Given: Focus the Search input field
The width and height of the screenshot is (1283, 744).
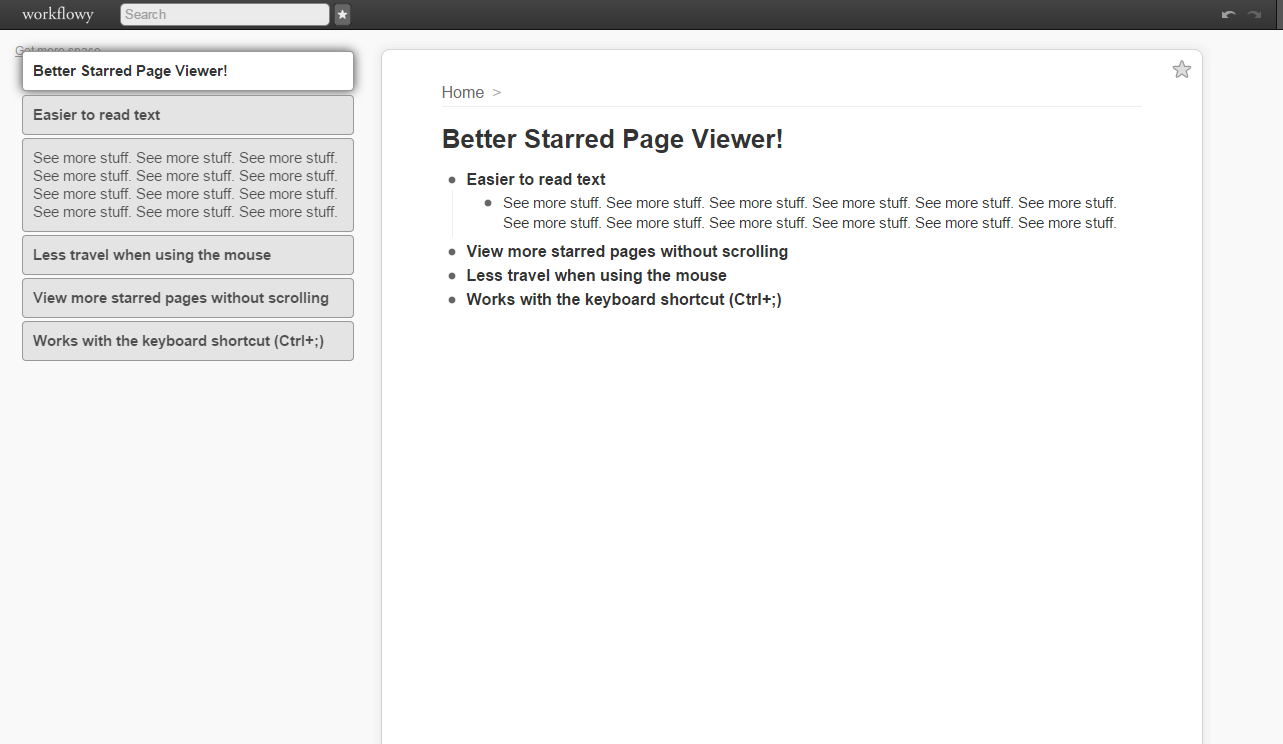Looking at the screenshot, I should click(x=225, y=14).
